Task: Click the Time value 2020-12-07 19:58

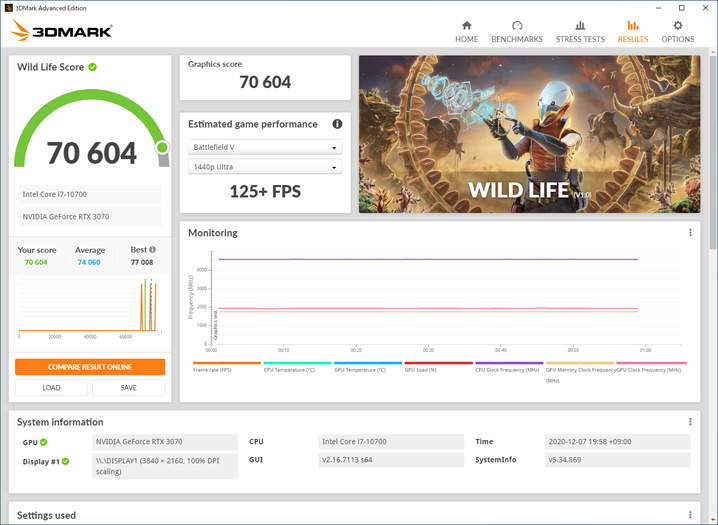Action: click(617, 442)
